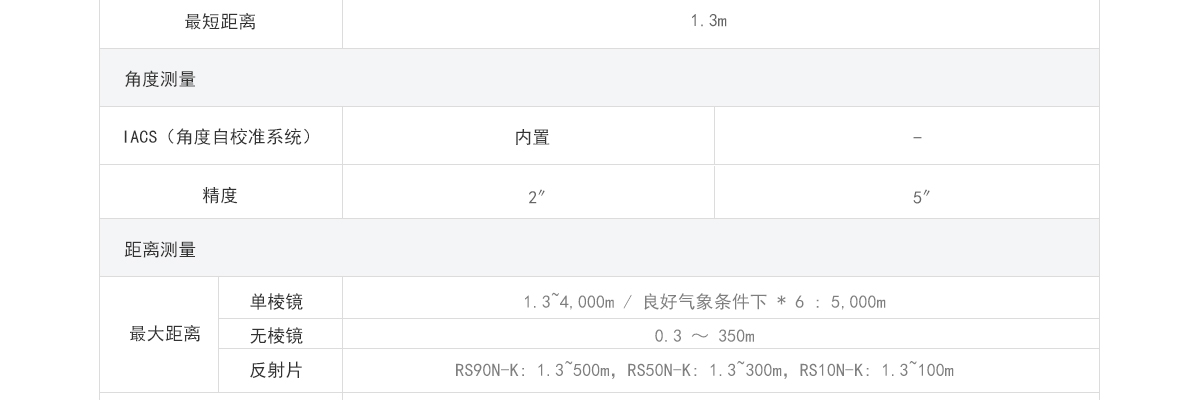Click the 无棱镜 sub-label
The height and width of the screenshot is (400, 1200).
[276, 335]
